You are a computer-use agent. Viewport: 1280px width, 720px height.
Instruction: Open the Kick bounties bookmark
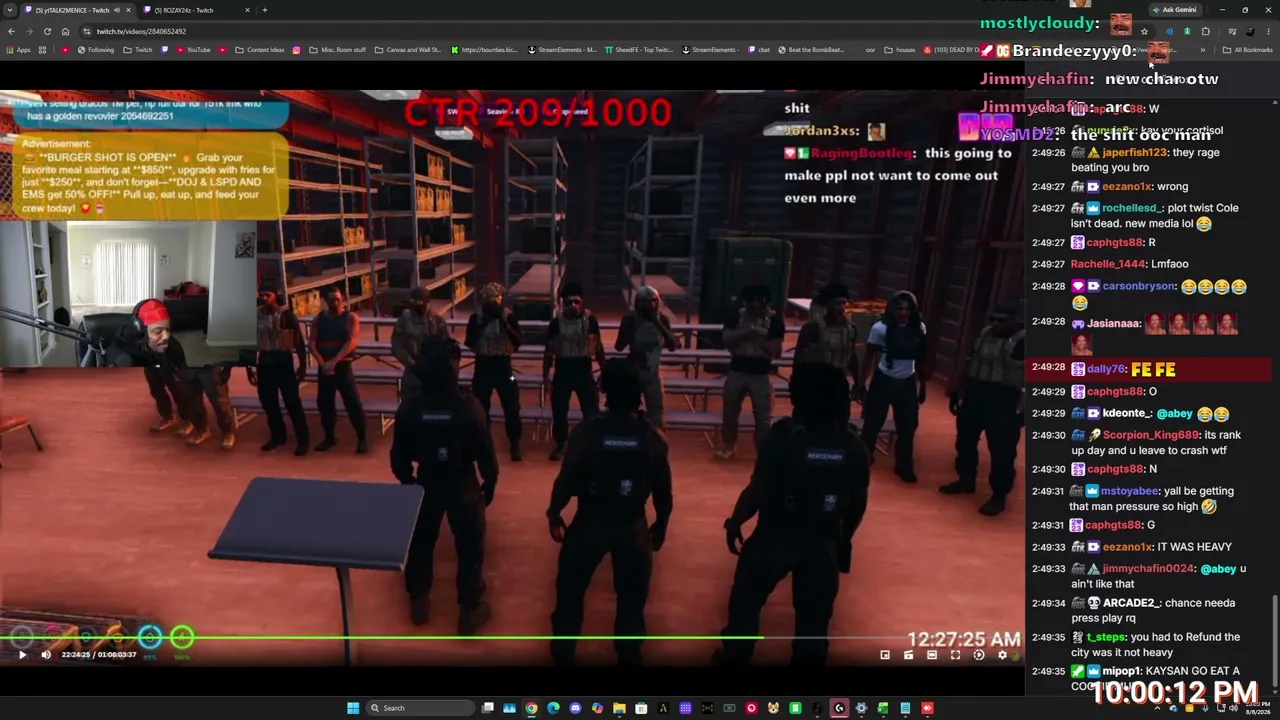click(x=485, y=50)
